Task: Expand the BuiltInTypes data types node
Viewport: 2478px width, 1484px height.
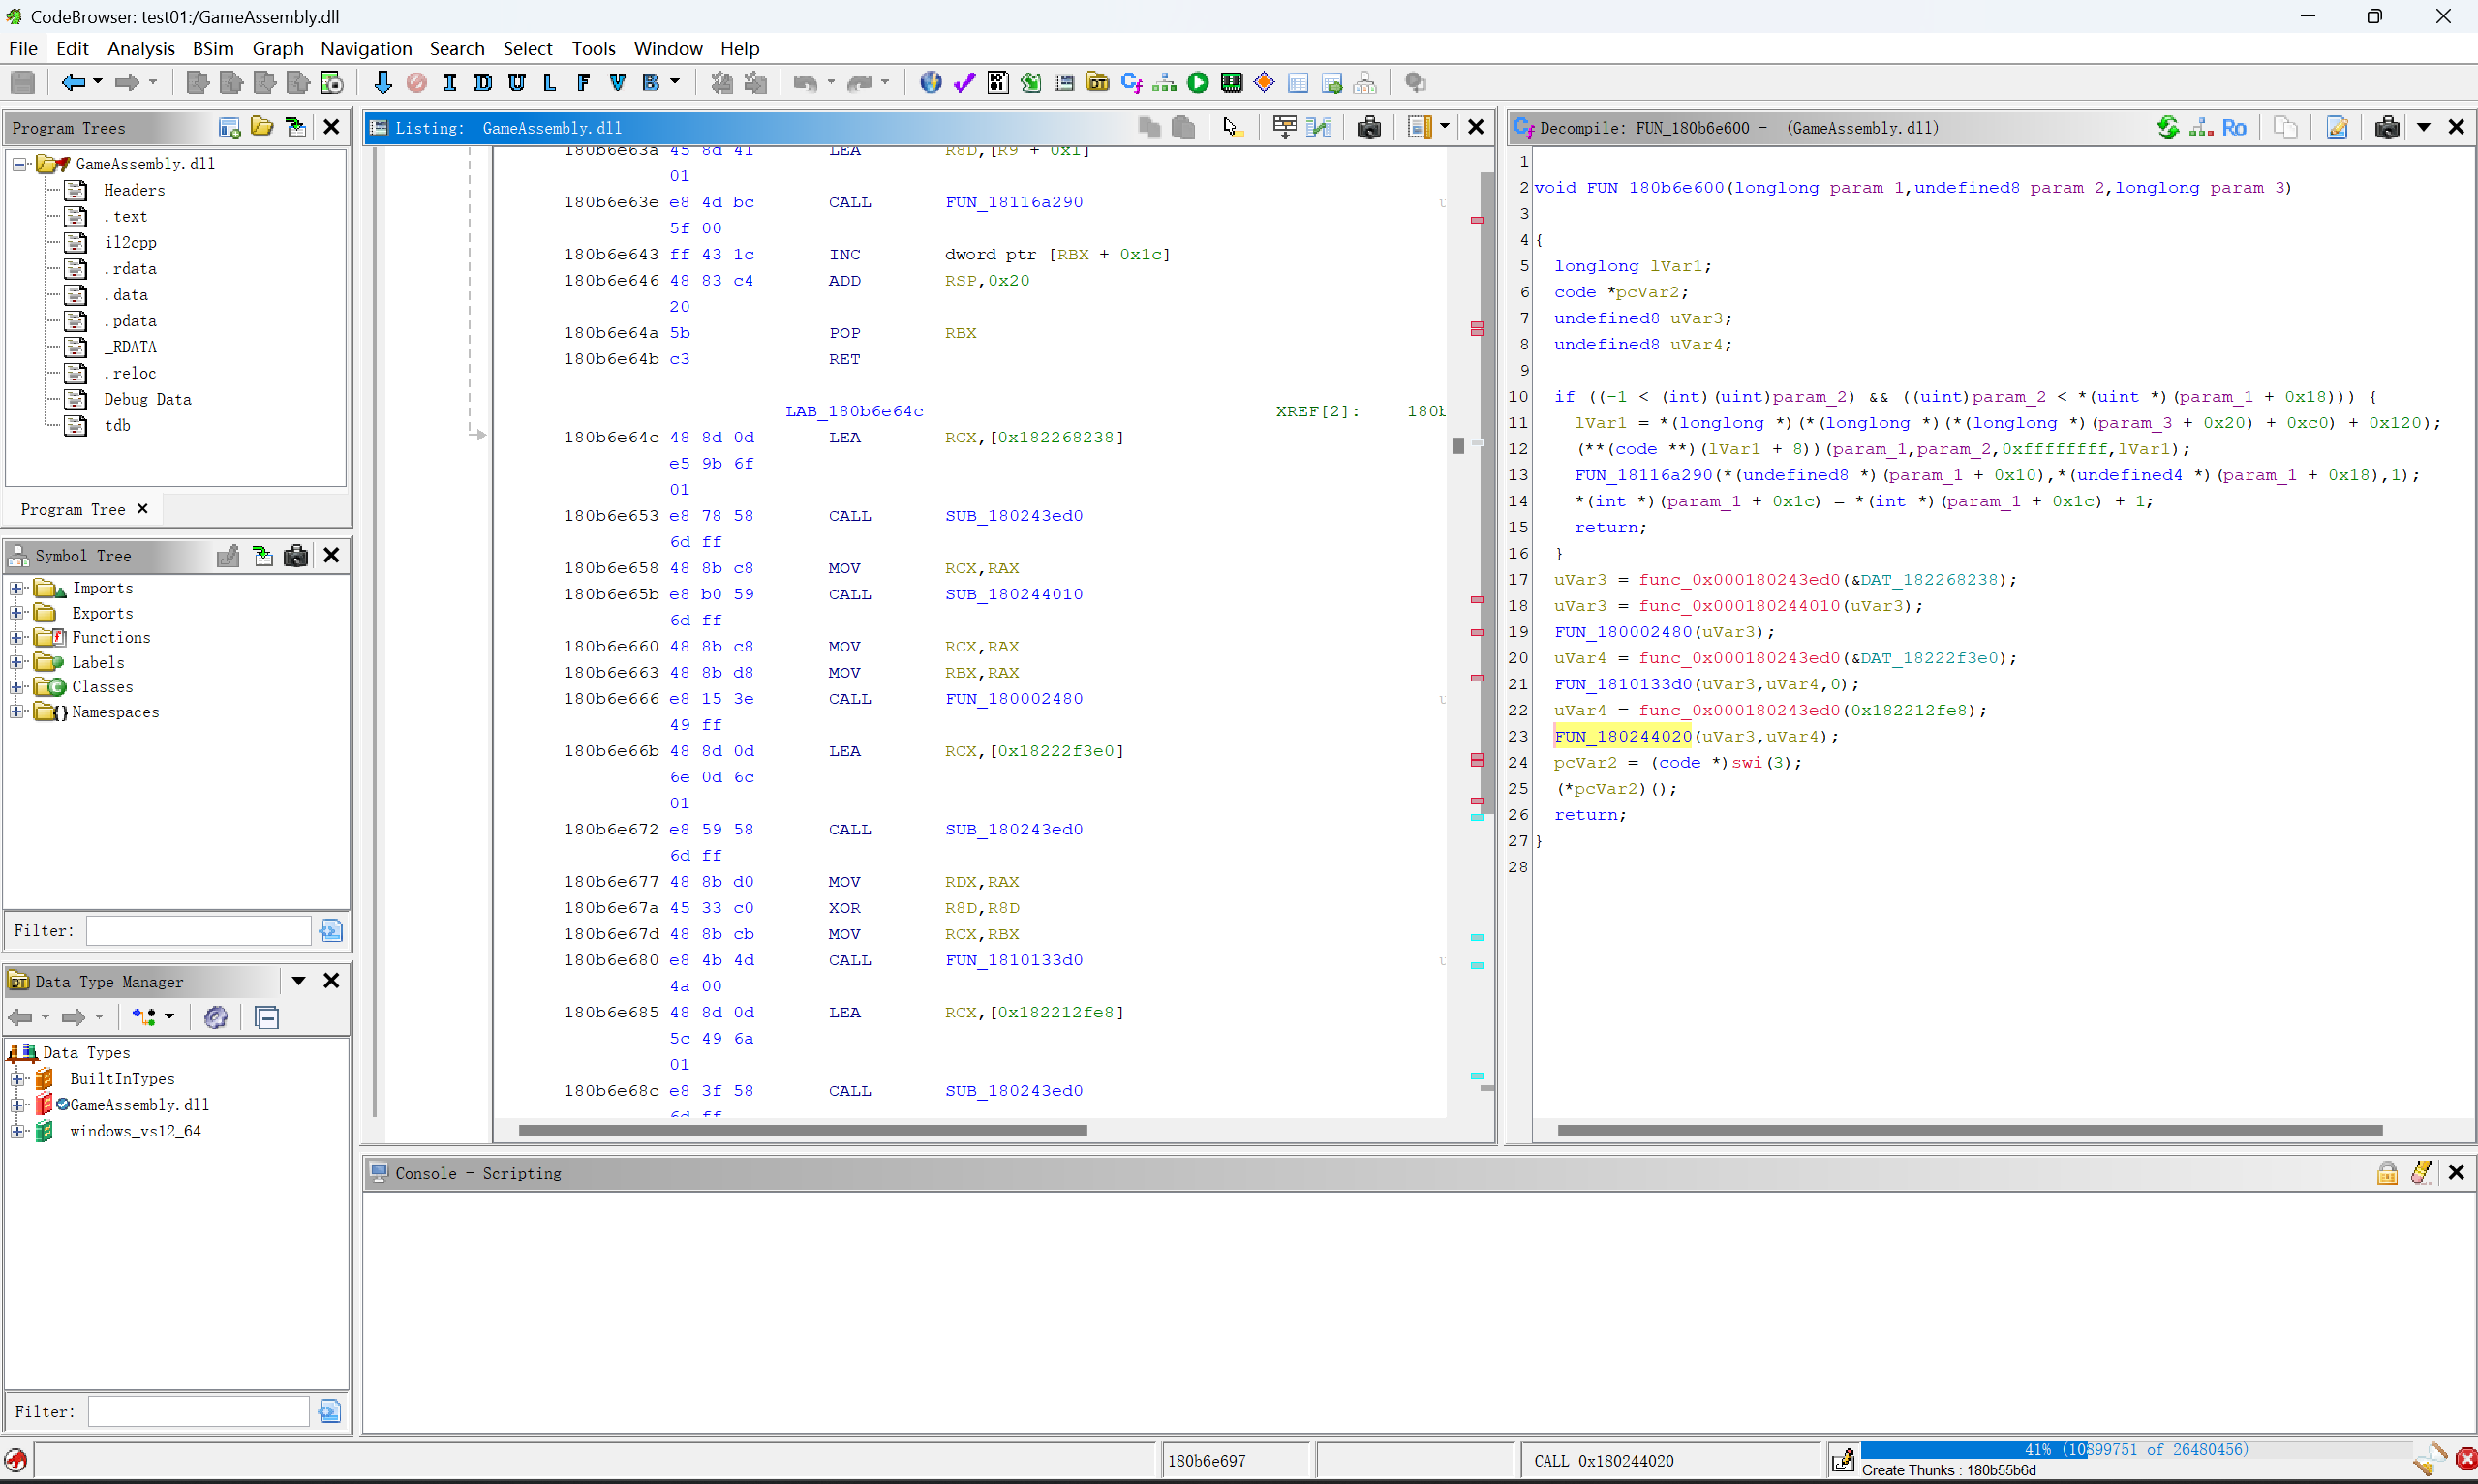Action: pyautogui.click(x=17, y=1079)
